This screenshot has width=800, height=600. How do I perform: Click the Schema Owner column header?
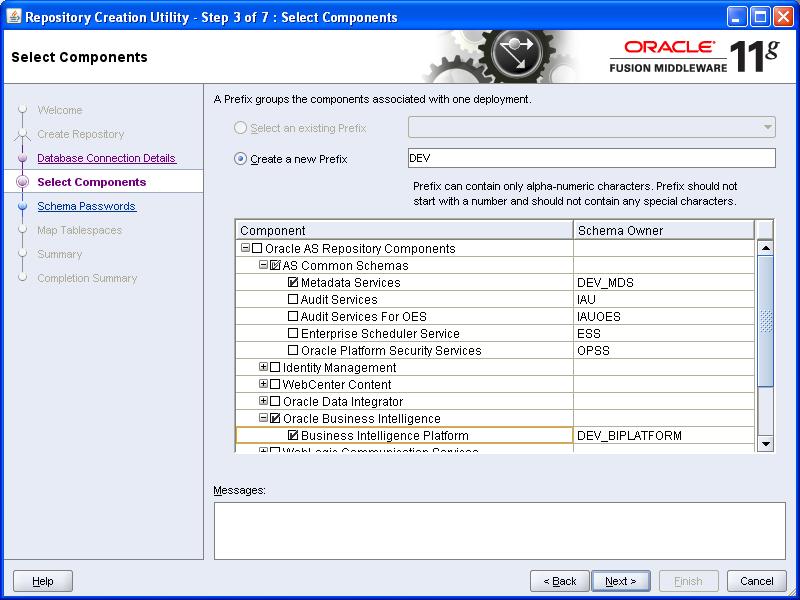tap(664, 230)
